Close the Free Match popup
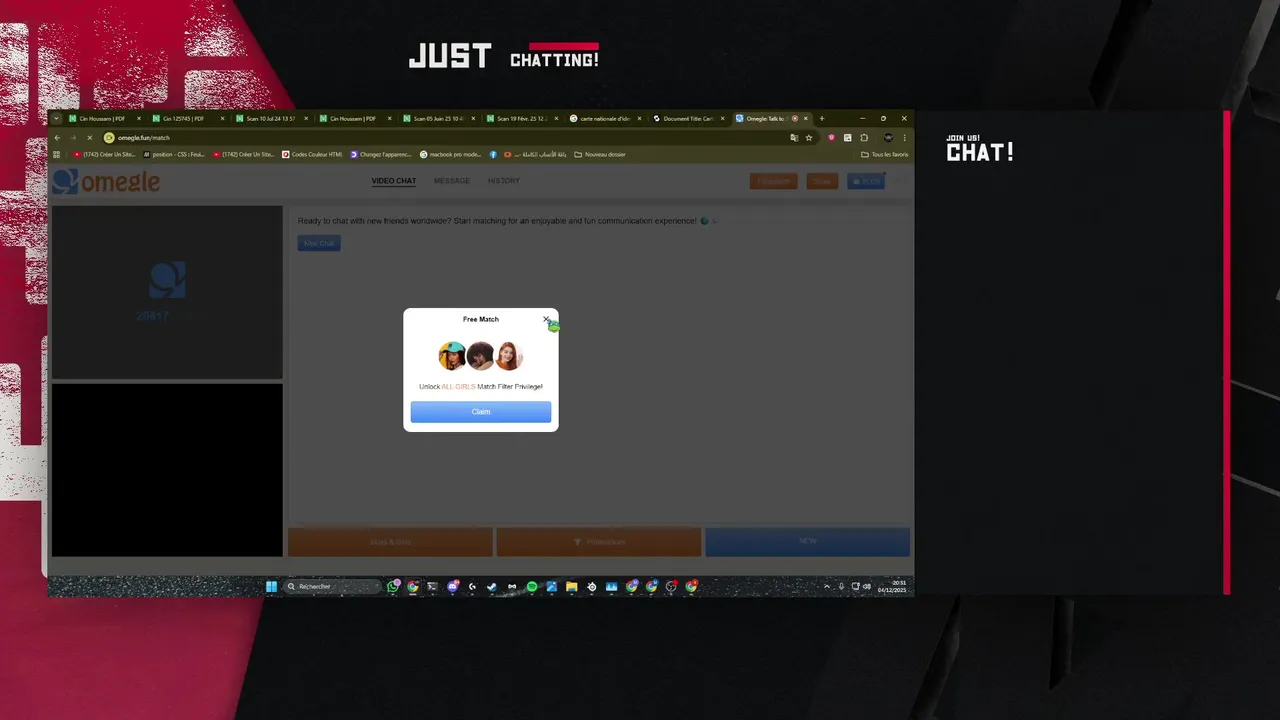 (x=546, y=319)
